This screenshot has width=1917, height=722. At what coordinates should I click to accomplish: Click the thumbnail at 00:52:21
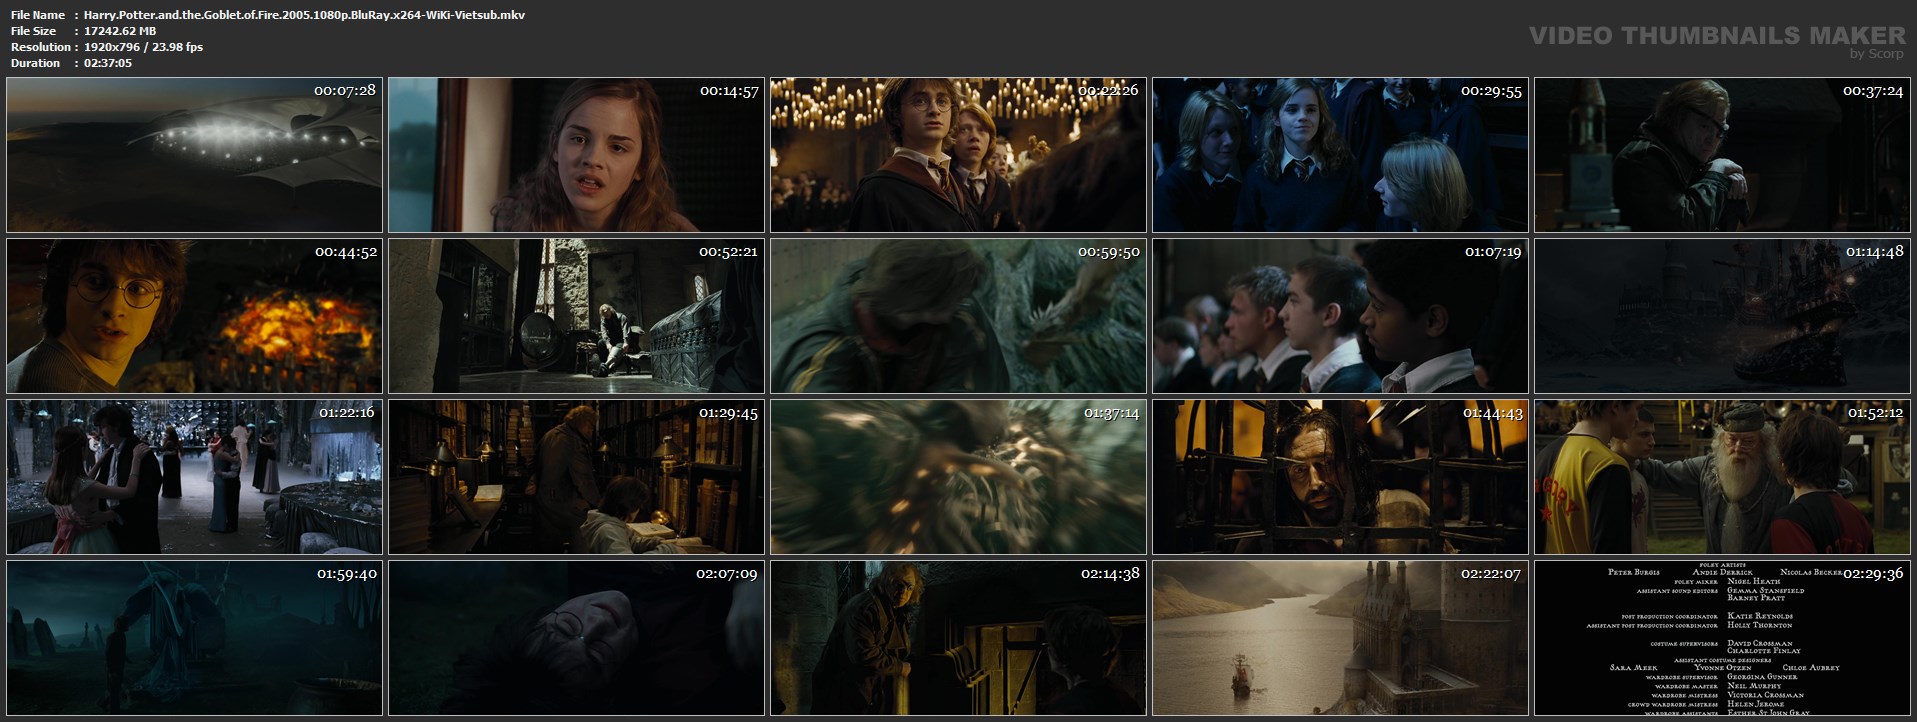(576, 316)
